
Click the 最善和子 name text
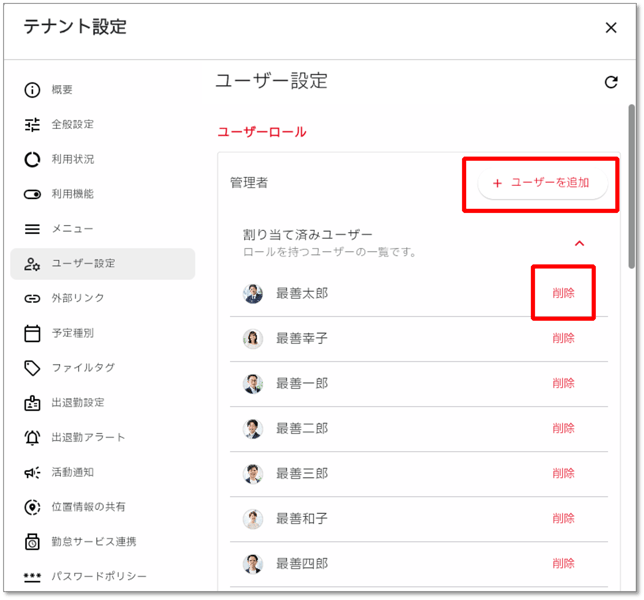coord(302,518)
